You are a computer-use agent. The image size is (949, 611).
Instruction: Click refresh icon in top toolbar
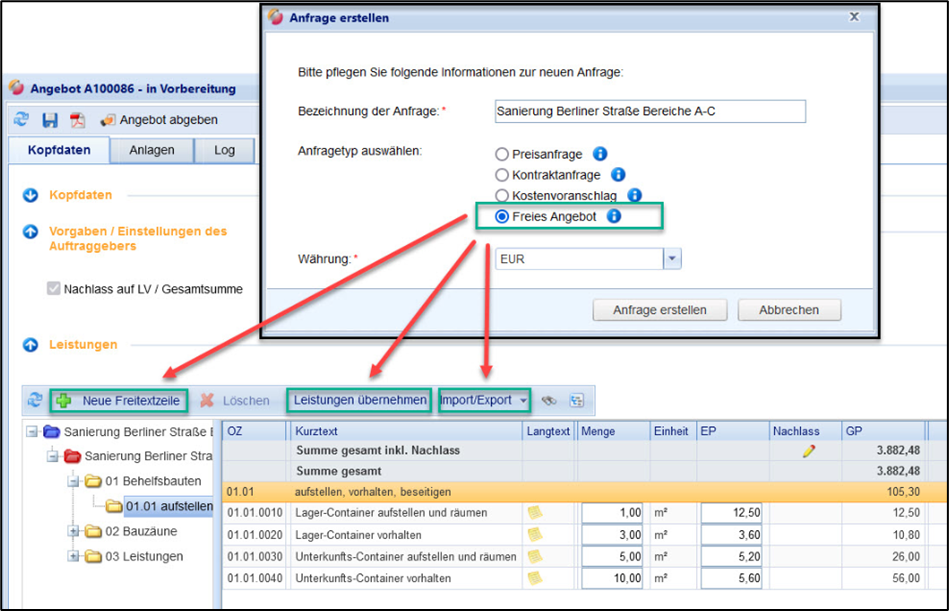coord(21,120)
